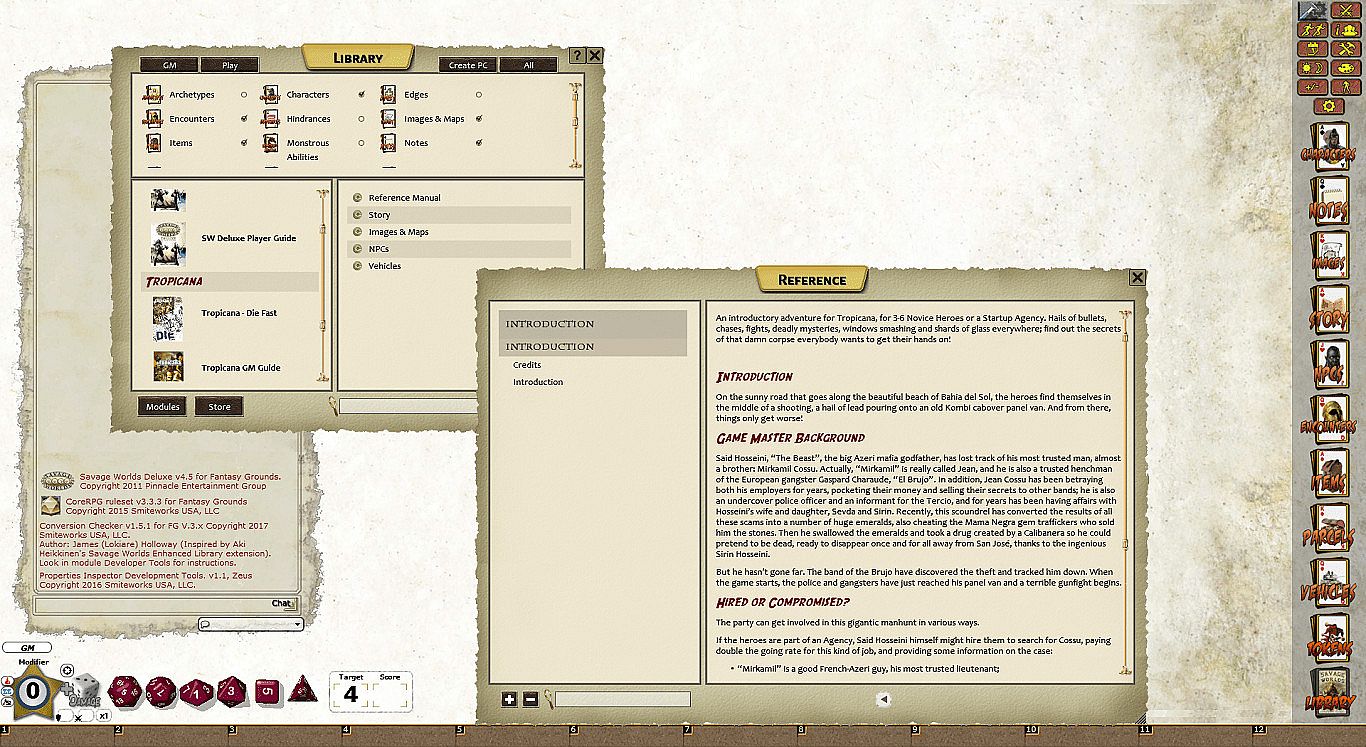Pick the square d6 die showing 5
The height and width of the screenshot is (747, 1366).
click(x=267, y=691)
